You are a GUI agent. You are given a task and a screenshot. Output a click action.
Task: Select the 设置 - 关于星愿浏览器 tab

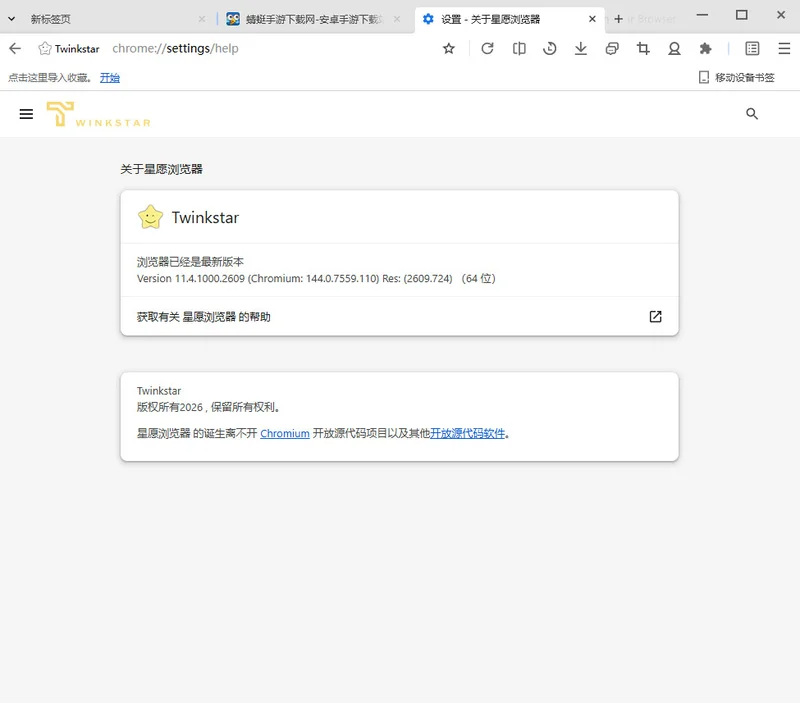tap(510, 19)
